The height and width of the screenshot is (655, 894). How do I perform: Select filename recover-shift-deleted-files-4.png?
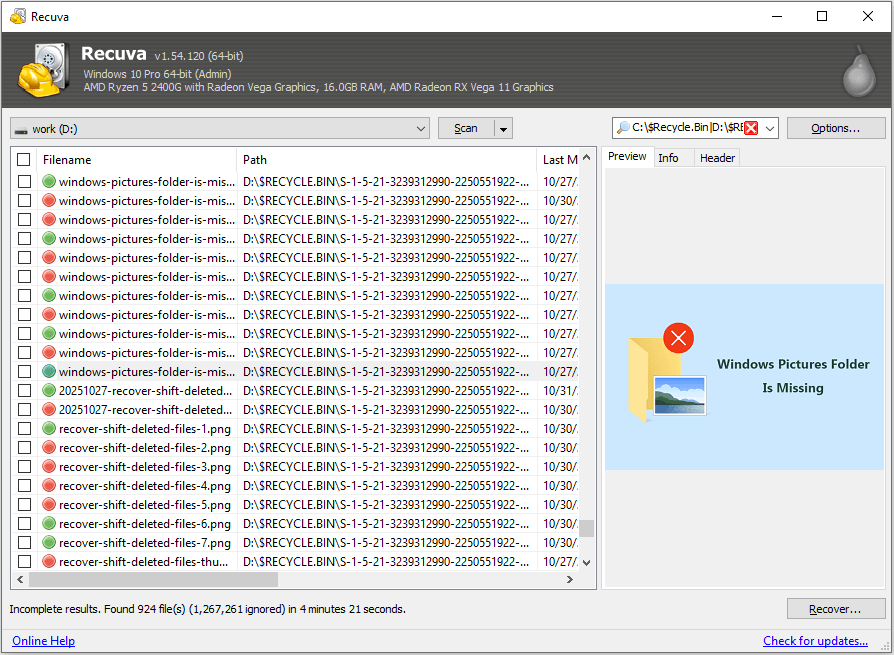pos(145,486)
